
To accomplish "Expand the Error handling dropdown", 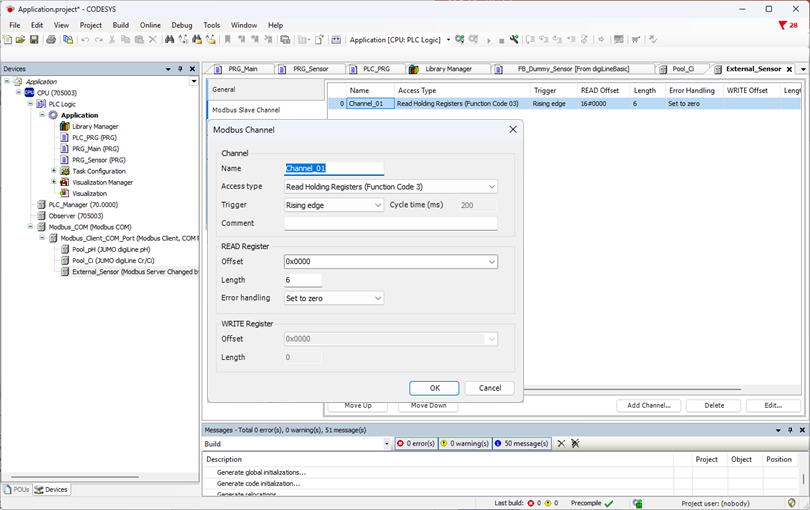I will 334,298.
